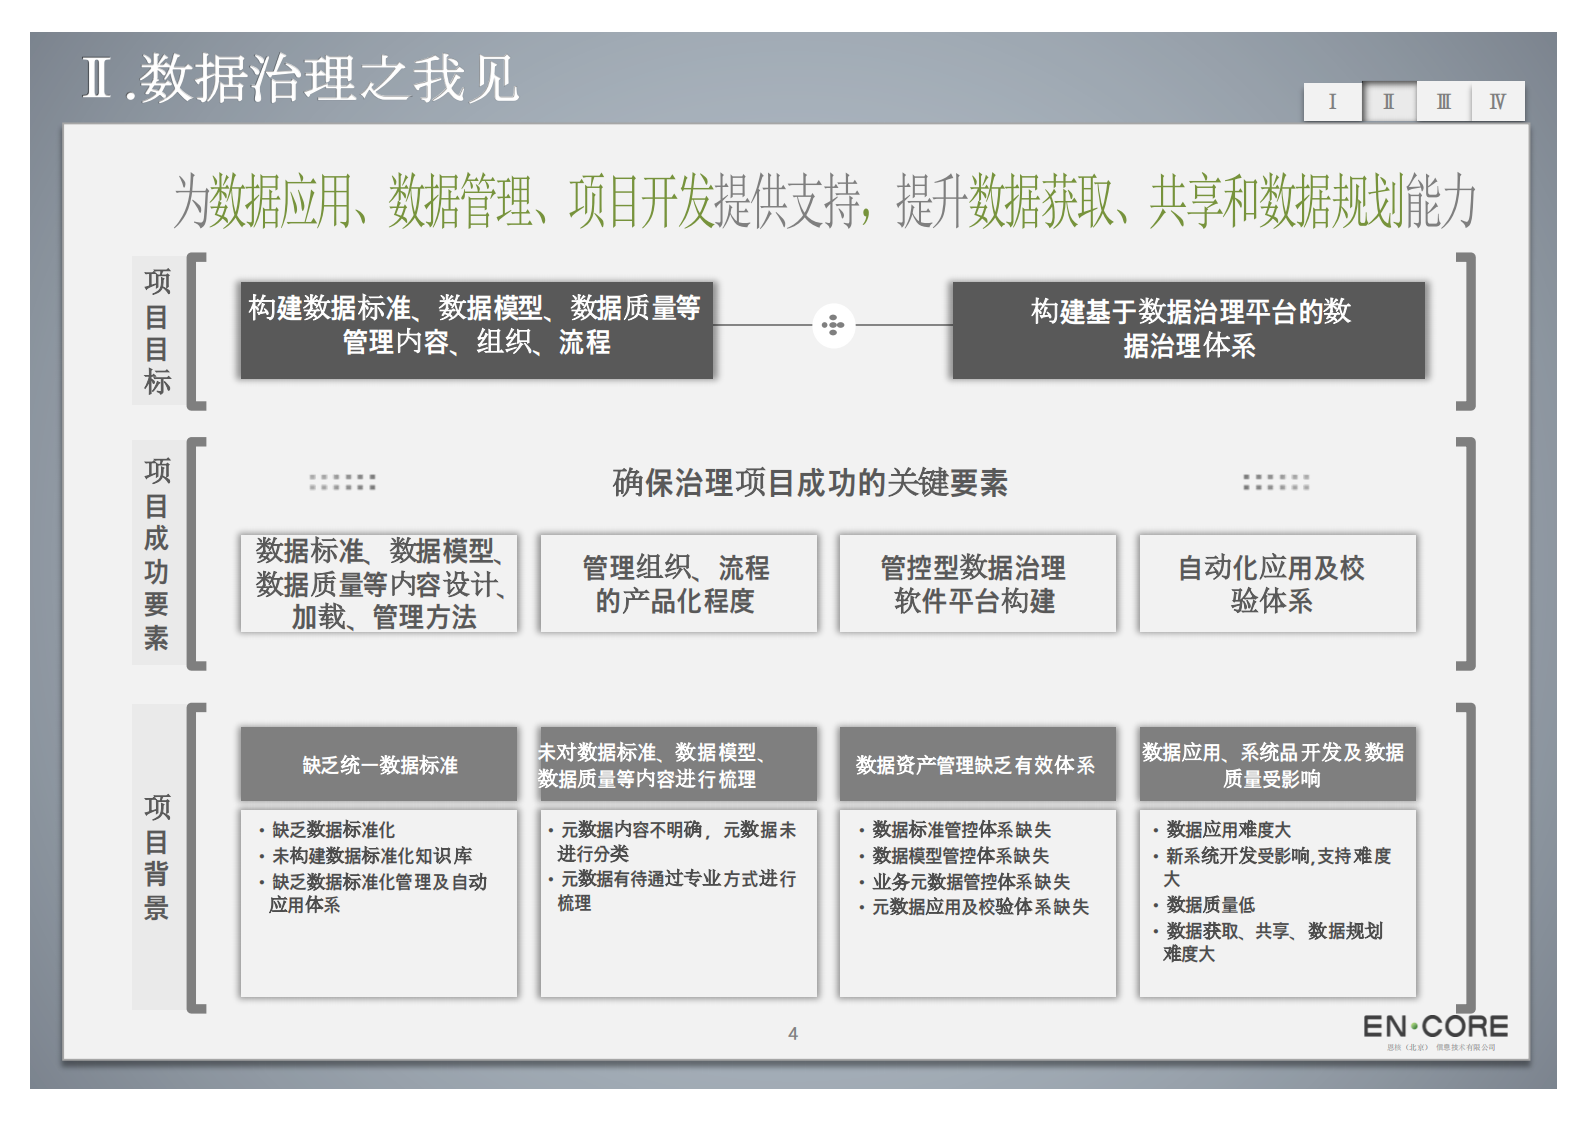Click heading 确保治理项目成功的关键要素
The width and height of the screenshot is (1587, 1121).
(x=810, y=483)
